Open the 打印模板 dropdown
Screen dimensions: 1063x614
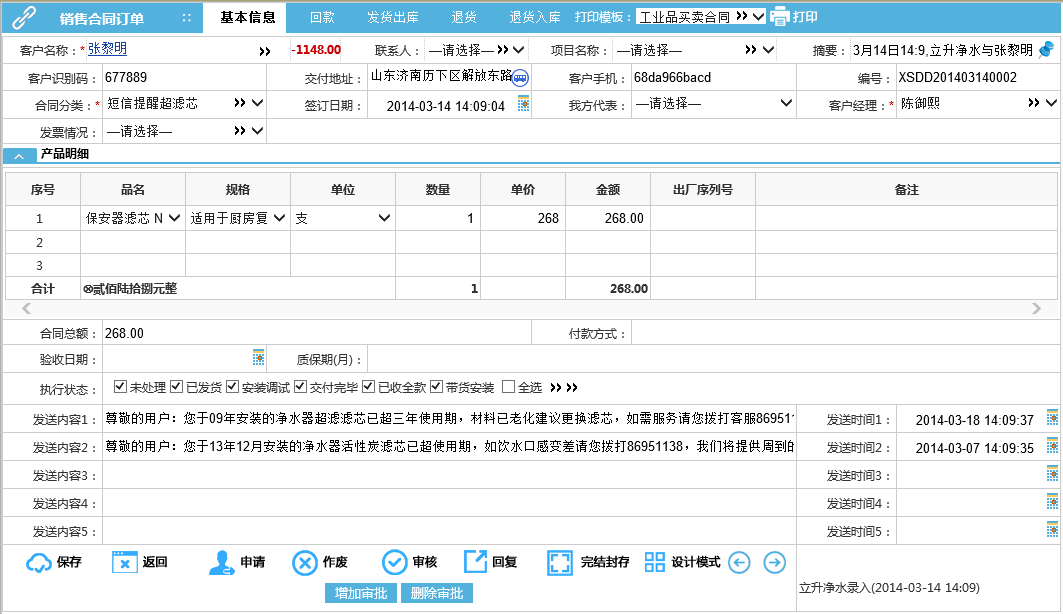[x=759, y=16]
